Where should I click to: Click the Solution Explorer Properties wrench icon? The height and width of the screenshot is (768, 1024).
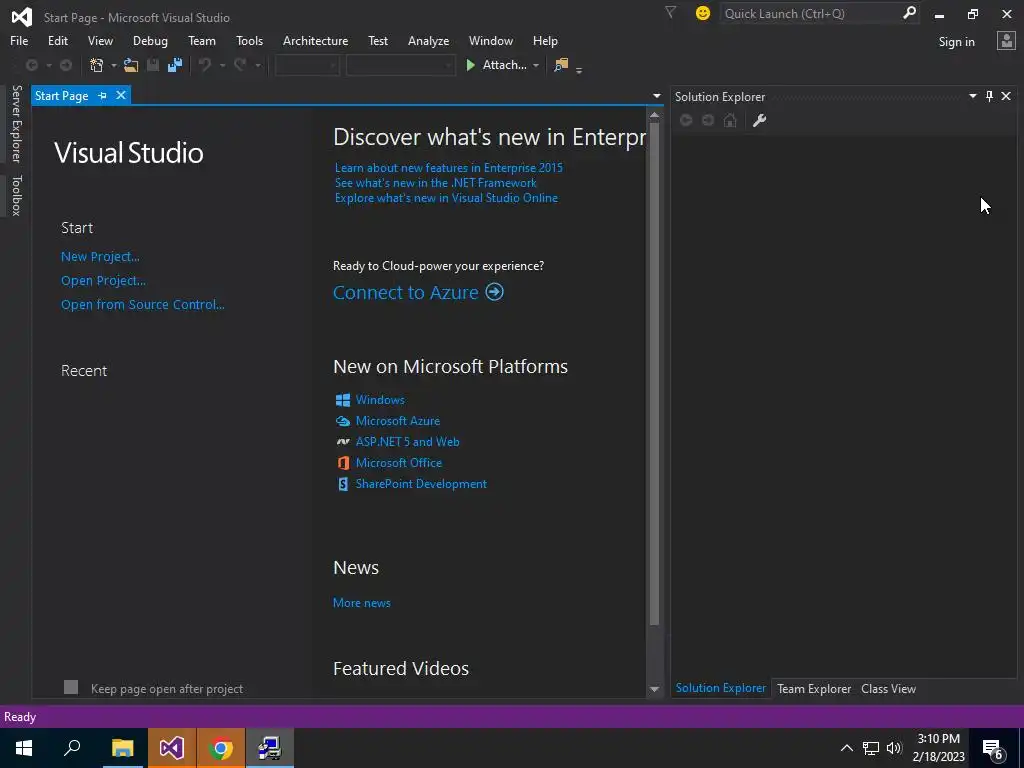(x=759, y=120)
